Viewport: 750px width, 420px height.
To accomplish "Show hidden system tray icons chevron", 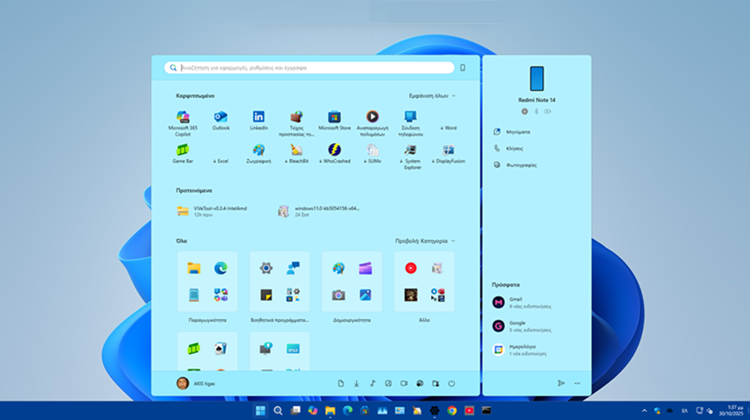I will click(644, 410).
